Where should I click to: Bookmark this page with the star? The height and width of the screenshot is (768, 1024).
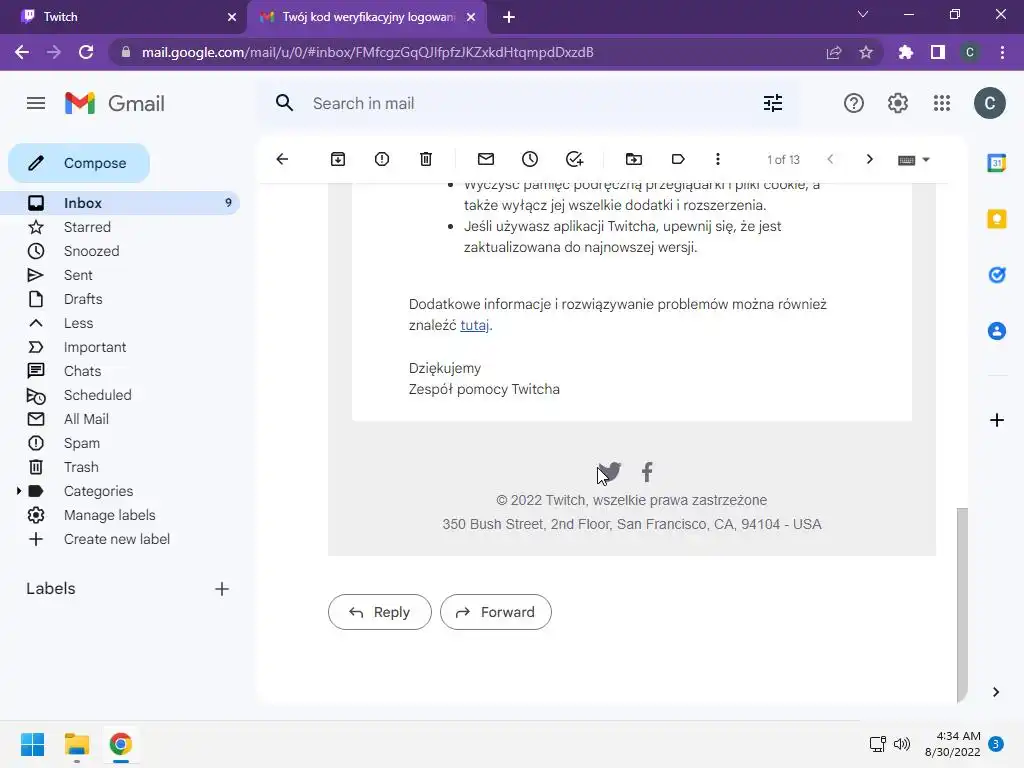point(866,52)
